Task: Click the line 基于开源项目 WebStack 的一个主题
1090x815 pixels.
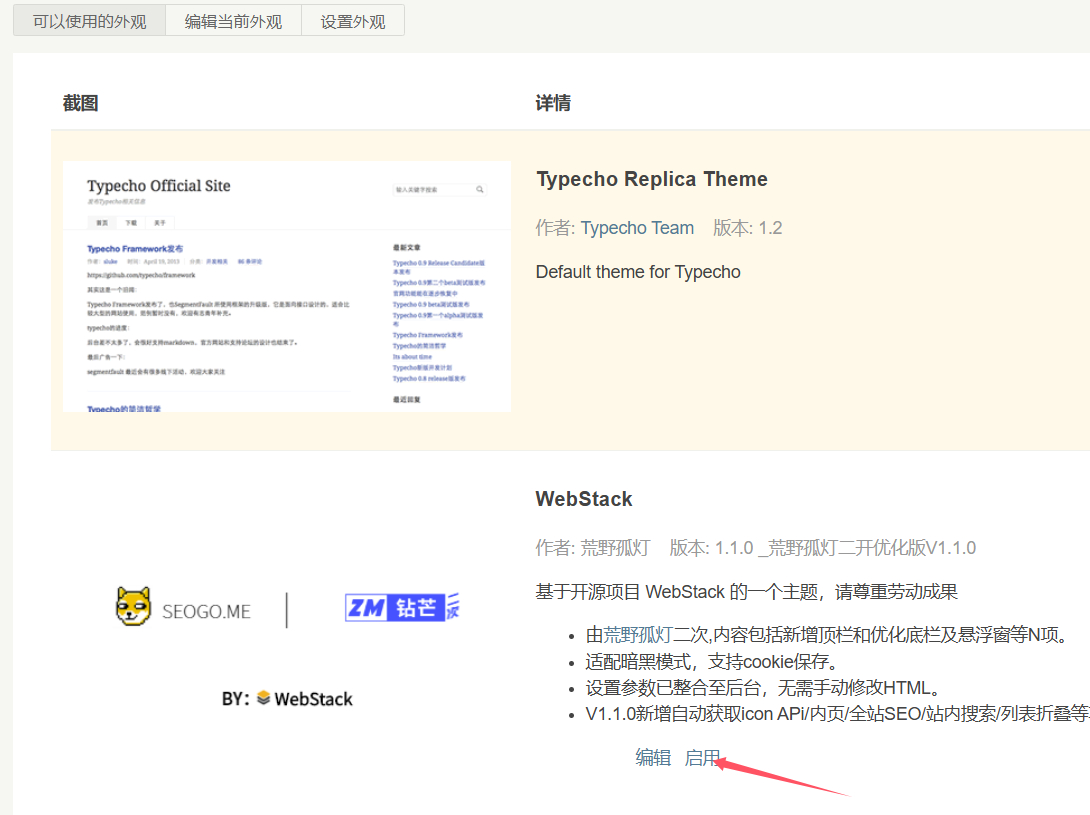Action: [x=747, y=592]
